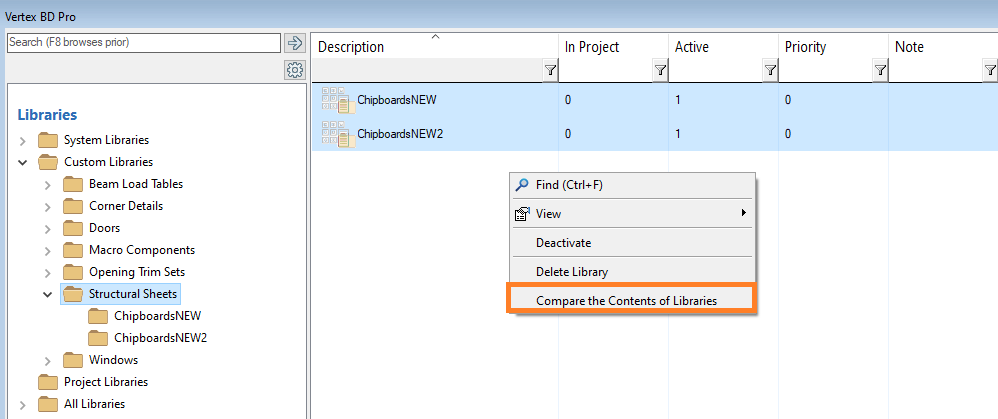Expand the Windows folder node
Image resolution: width=998 pixels, height=419 pixels.
click(47, 360)
